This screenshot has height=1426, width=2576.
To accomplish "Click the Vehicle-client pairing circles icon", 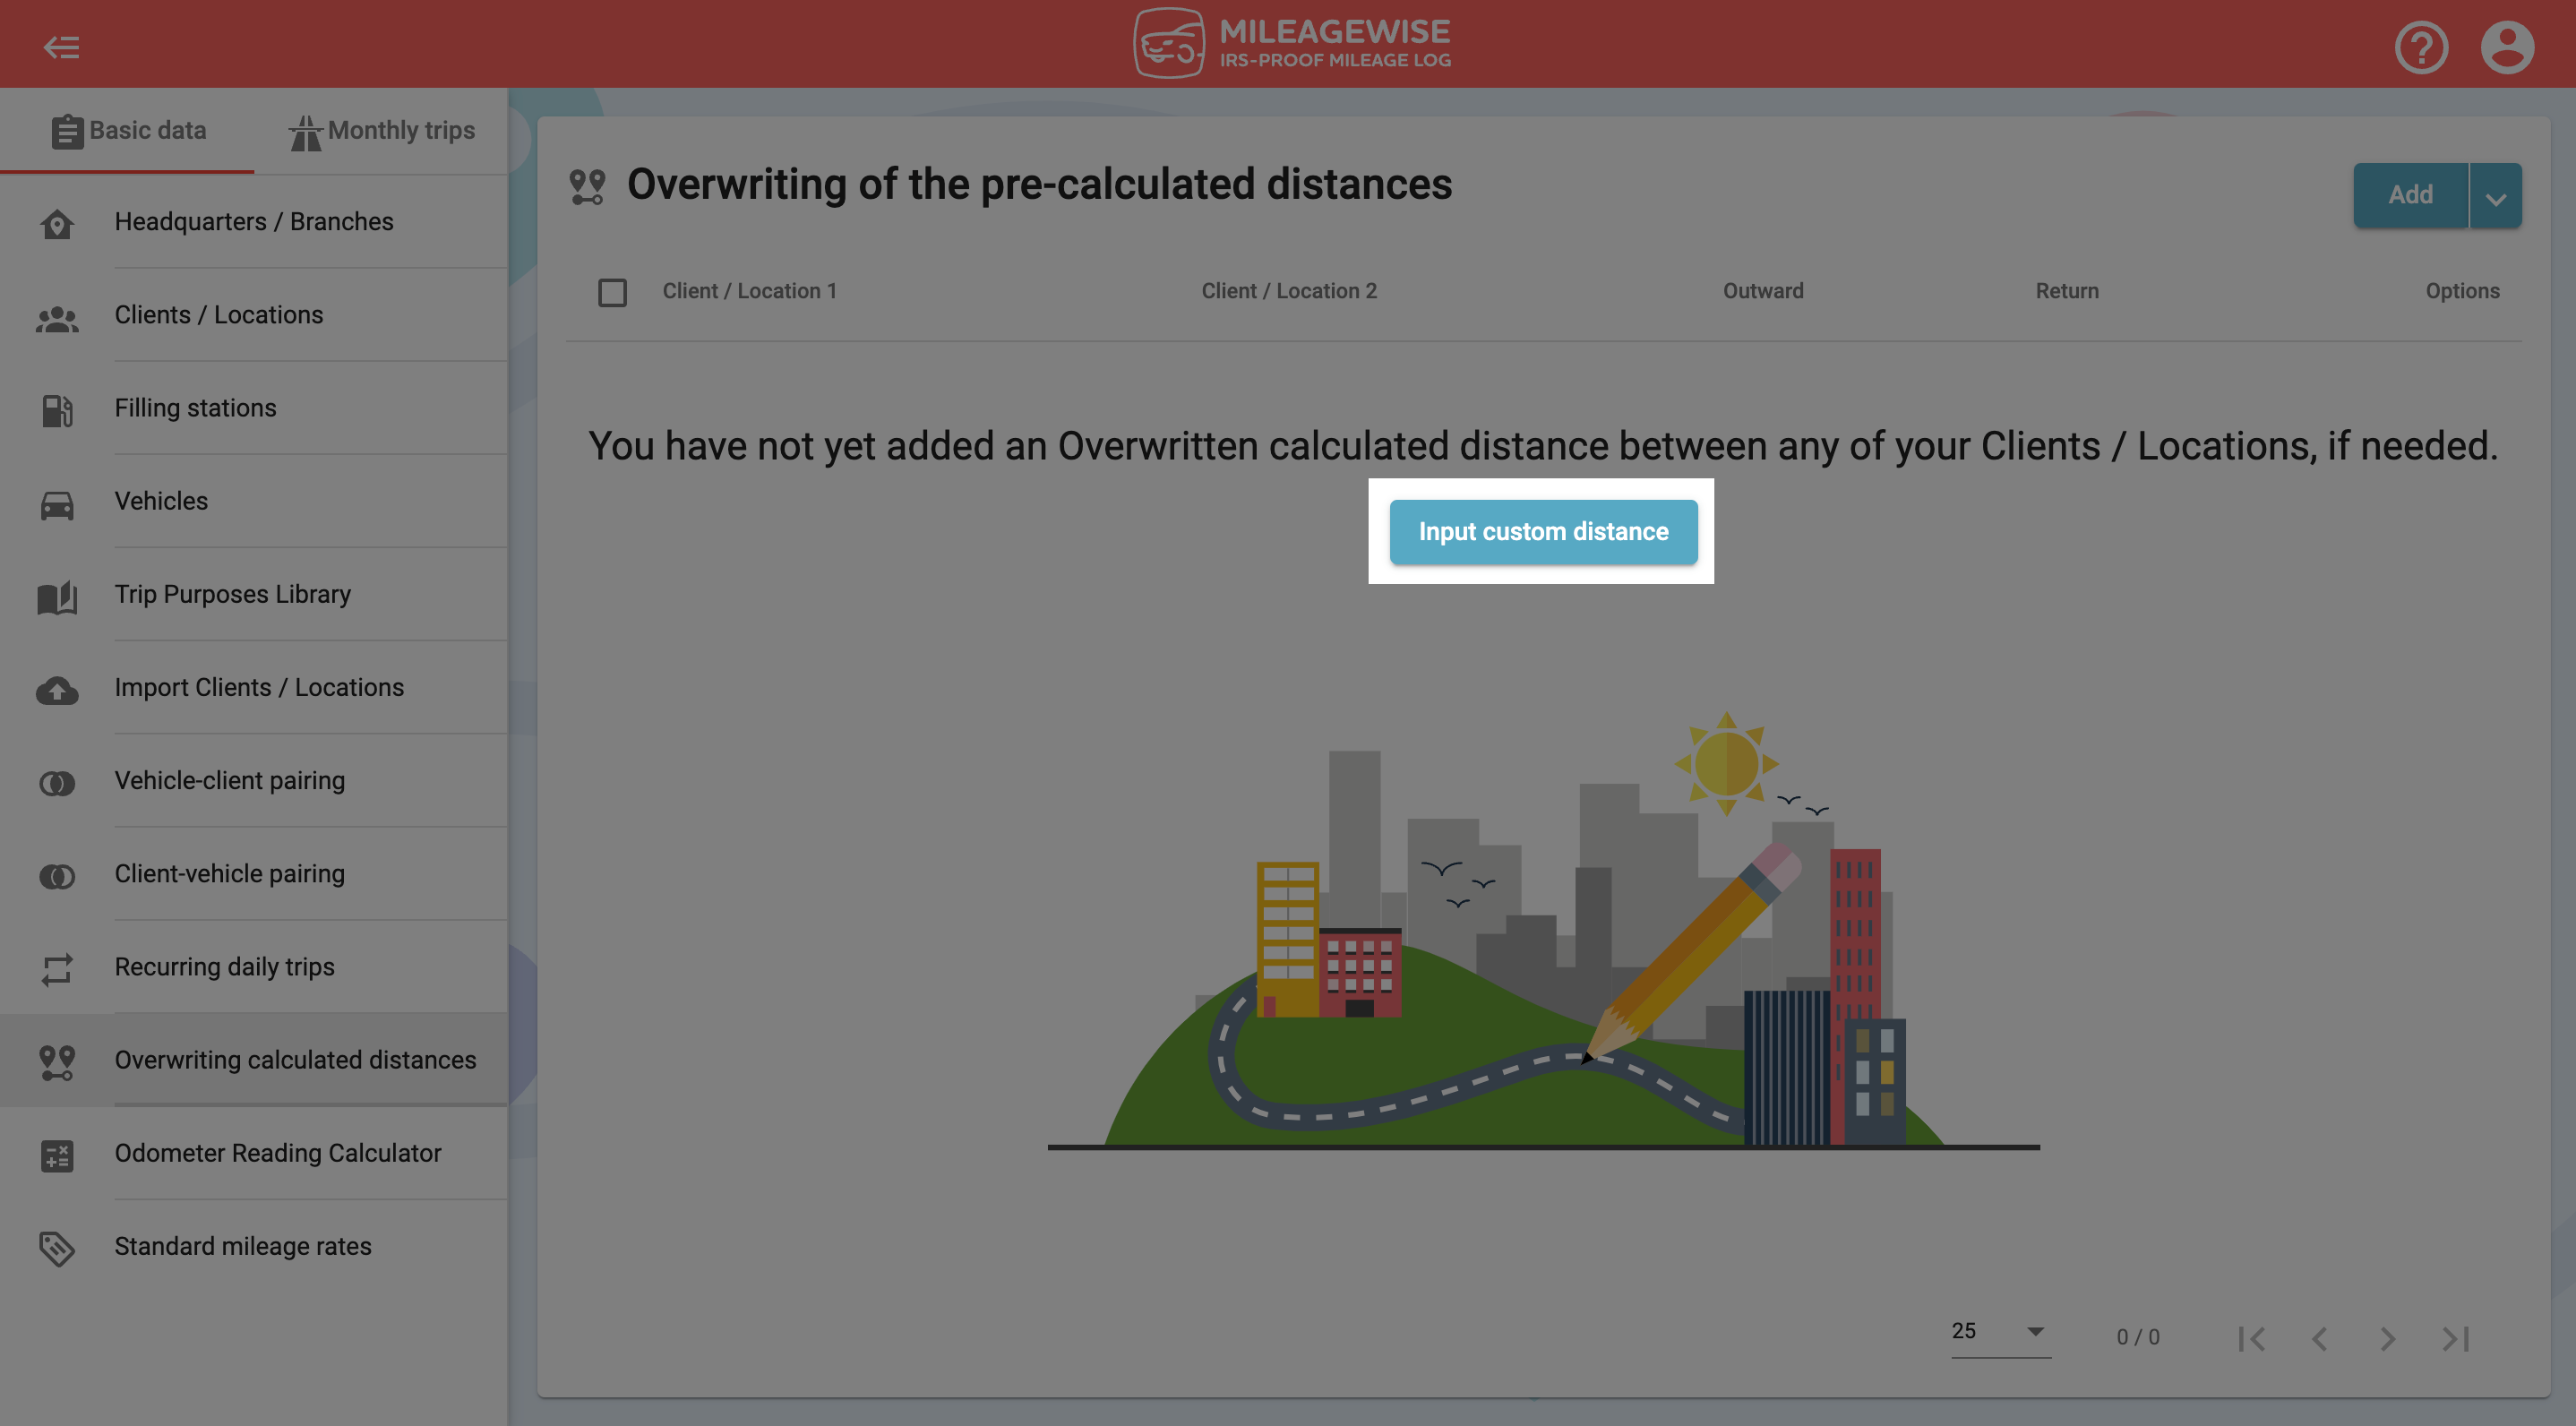I will pos(57,783).
